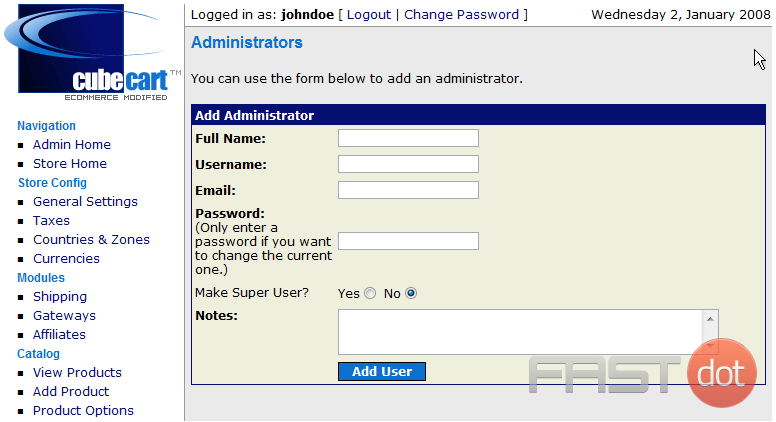The image size is (776, 422).
Task: Click the Add User button
Action: (x=382, y=372)
